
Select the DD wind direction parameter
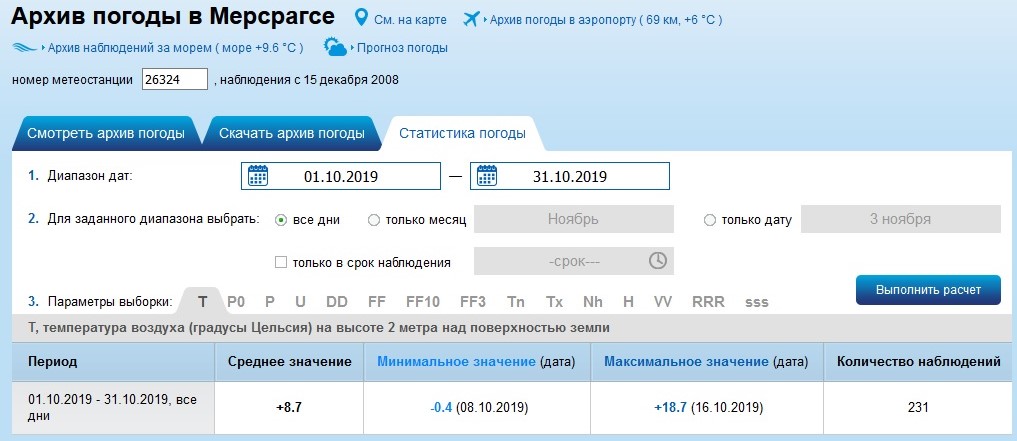coord(337,302)
